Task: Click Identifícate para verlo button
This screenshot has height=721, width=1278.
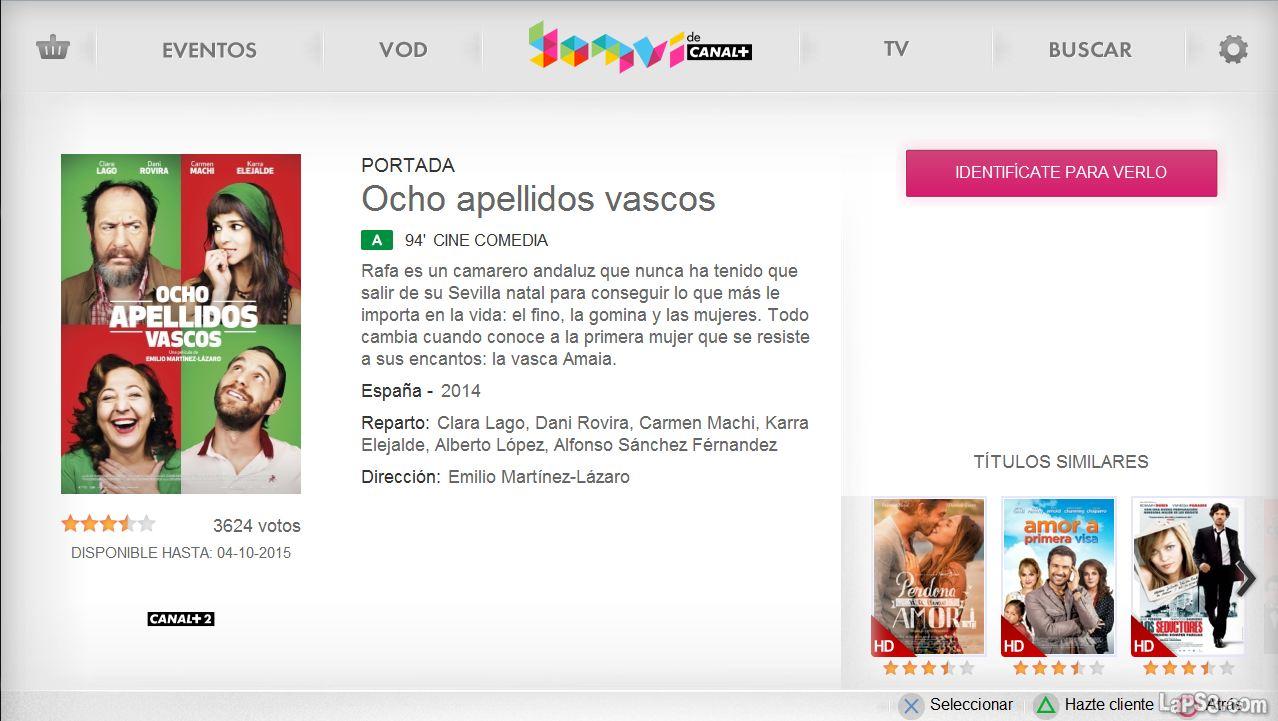Action: pos(1061,173)
